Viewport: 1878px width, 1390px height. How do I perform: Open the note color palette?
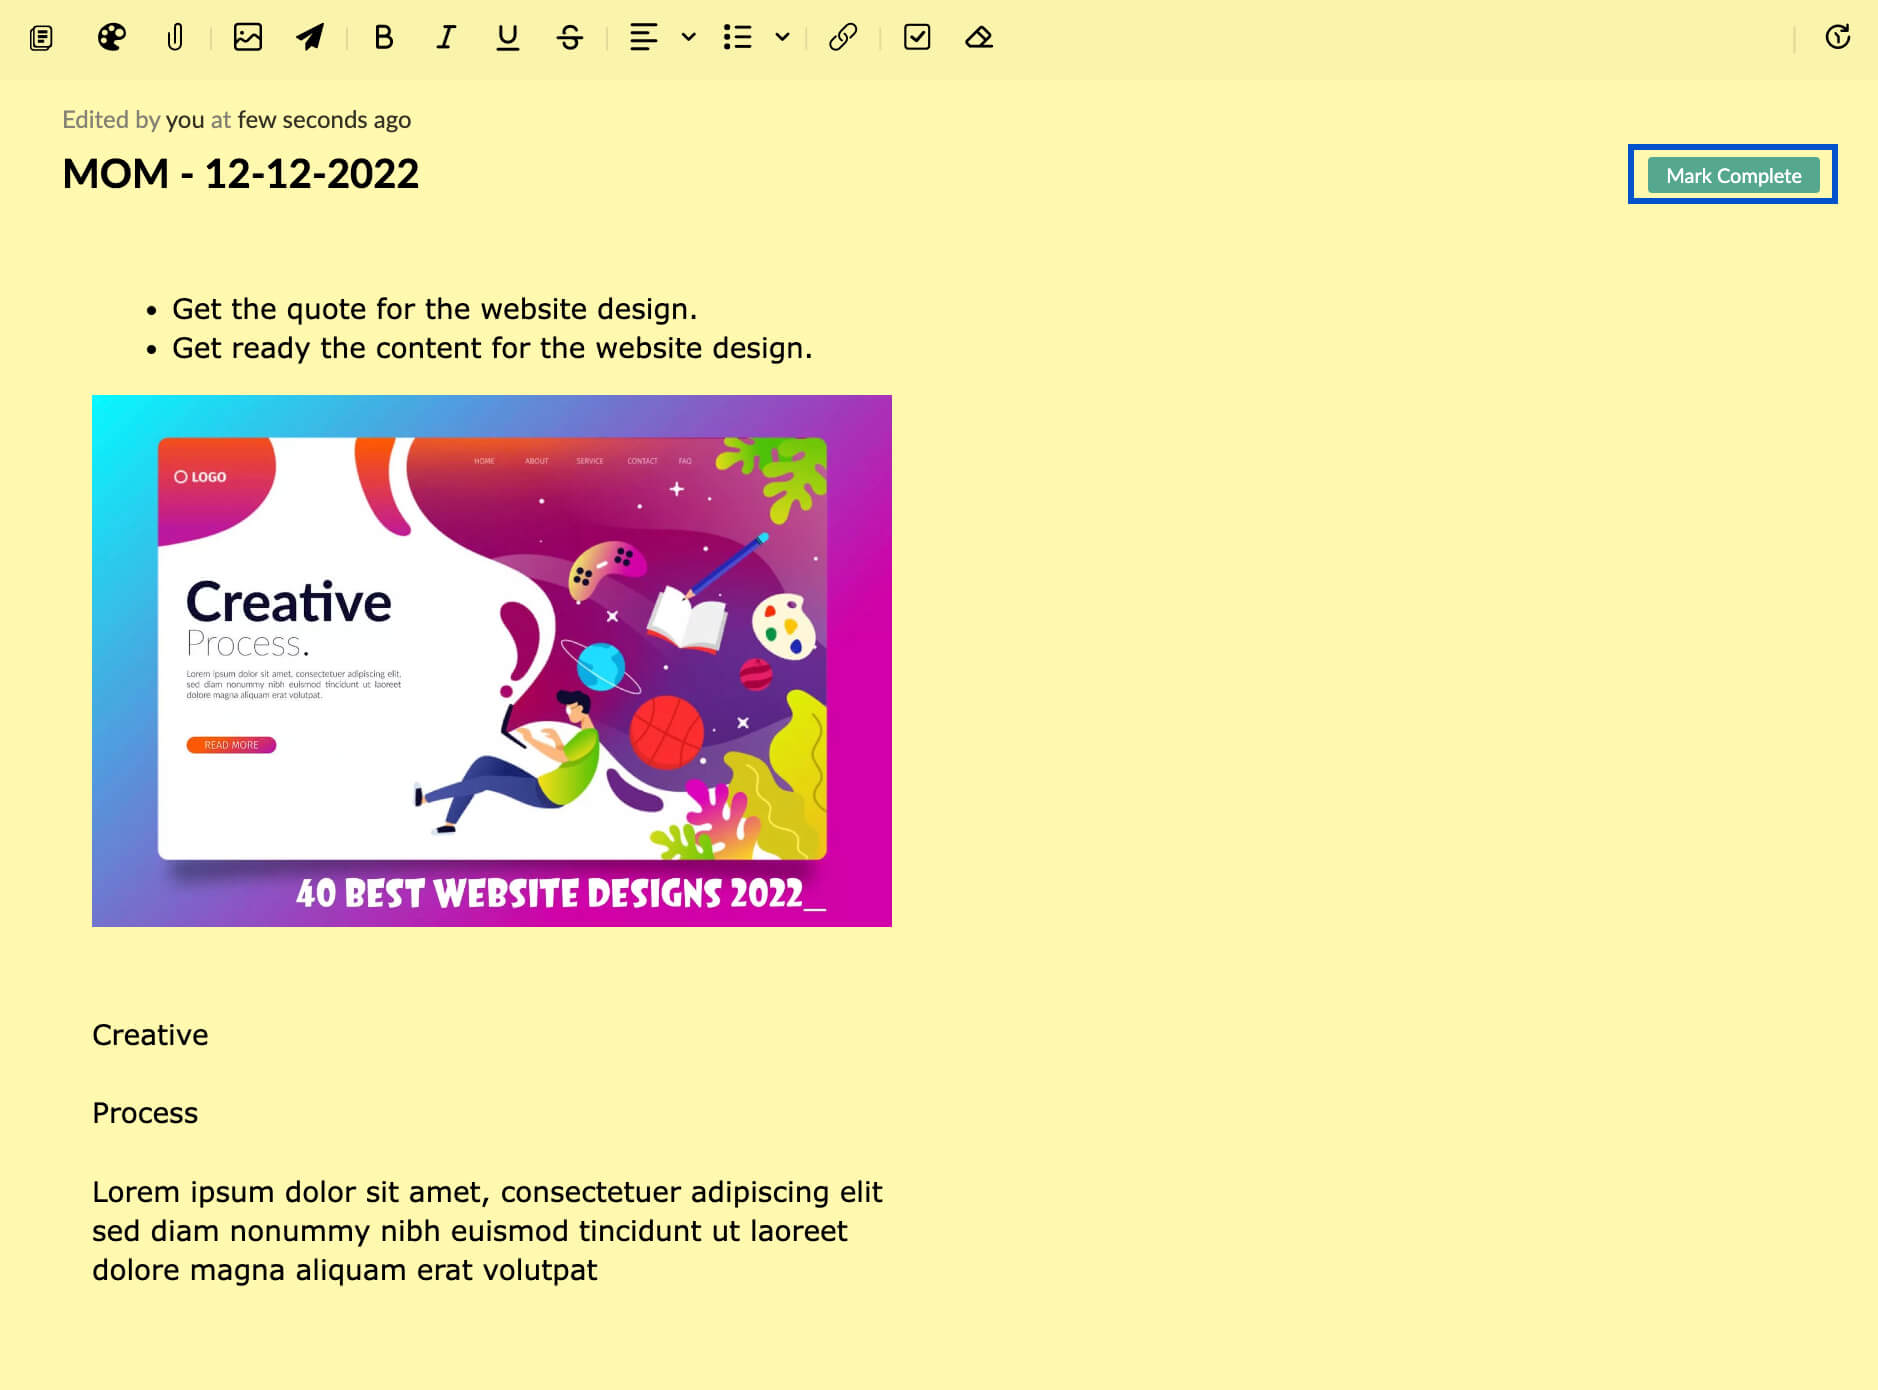(x=111, y=38)
